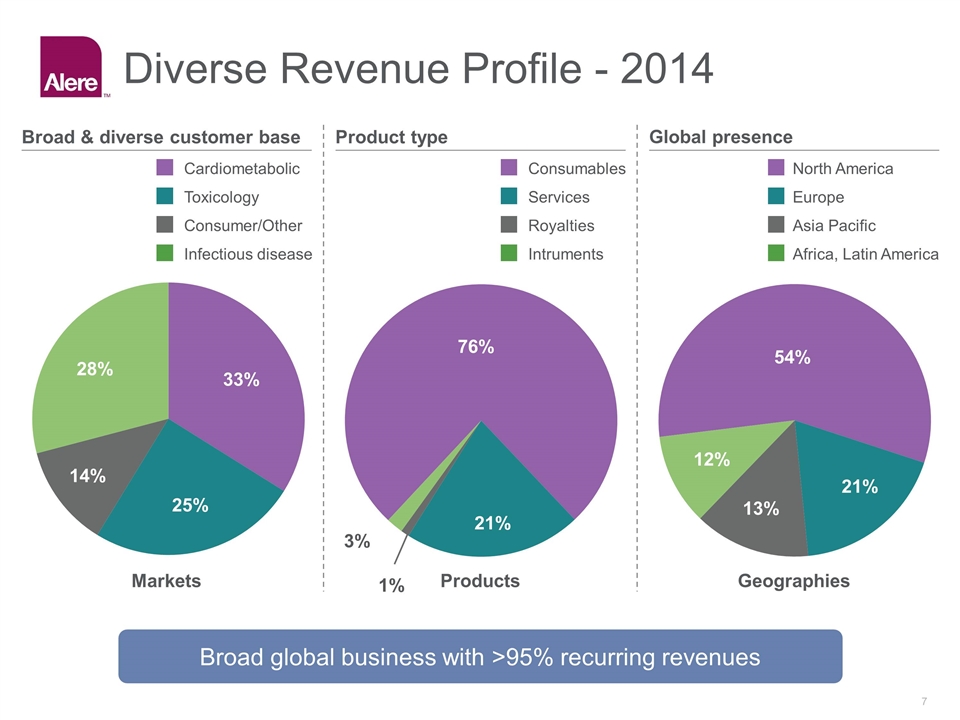Click the "Broad & diverse customer base" heading

click(x=161, y=137)
